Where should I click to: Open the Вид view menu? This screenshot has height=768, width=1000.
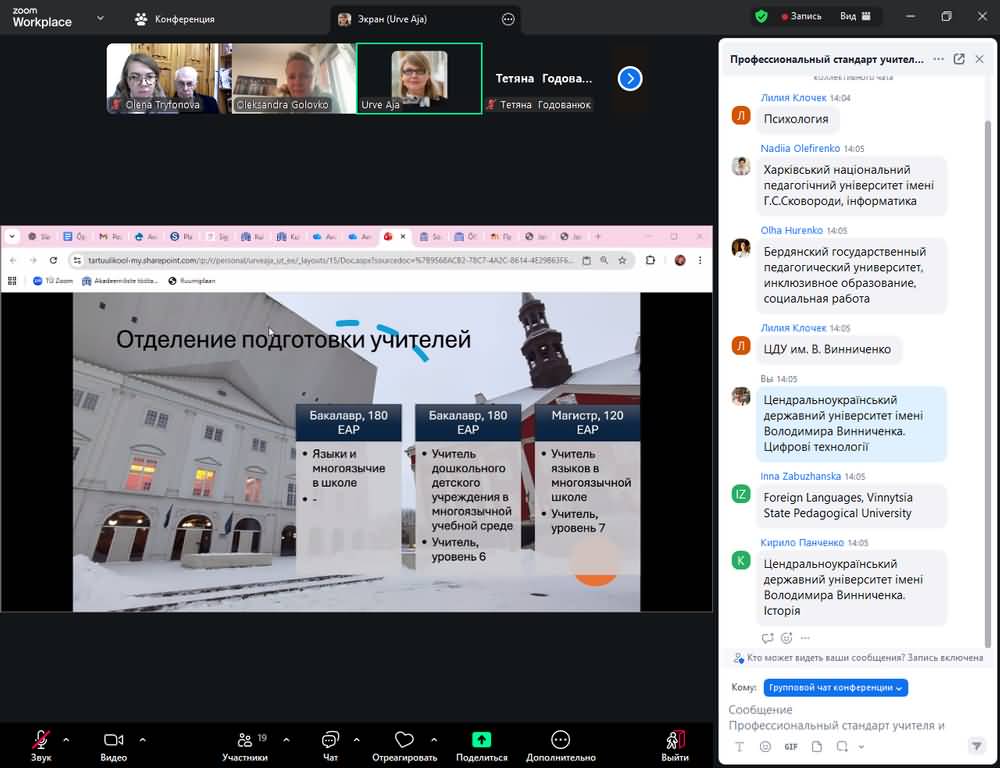point(854,17)
